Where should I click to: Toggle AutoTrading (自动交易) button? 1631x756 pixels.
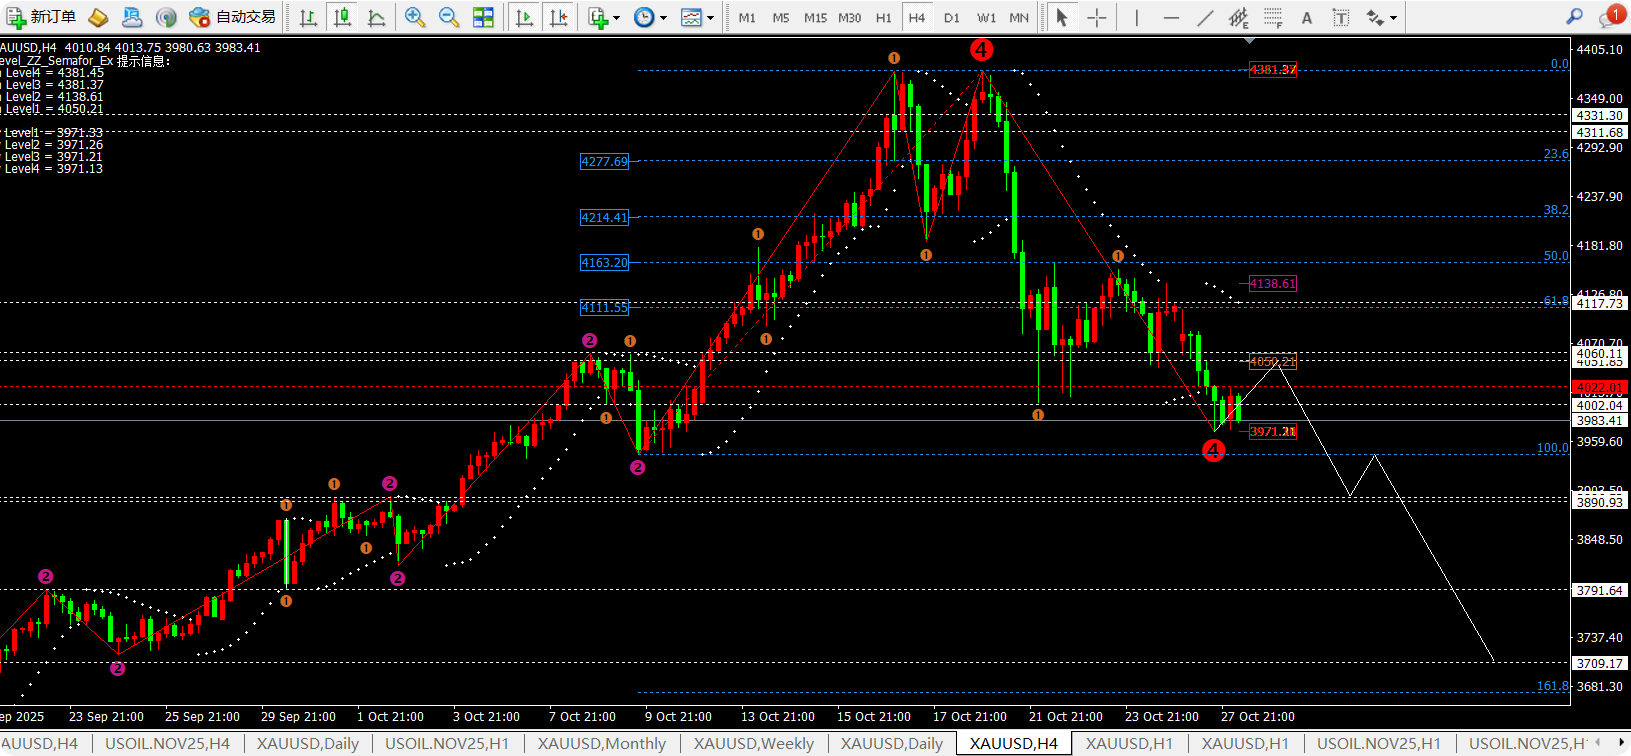[233, 17]
